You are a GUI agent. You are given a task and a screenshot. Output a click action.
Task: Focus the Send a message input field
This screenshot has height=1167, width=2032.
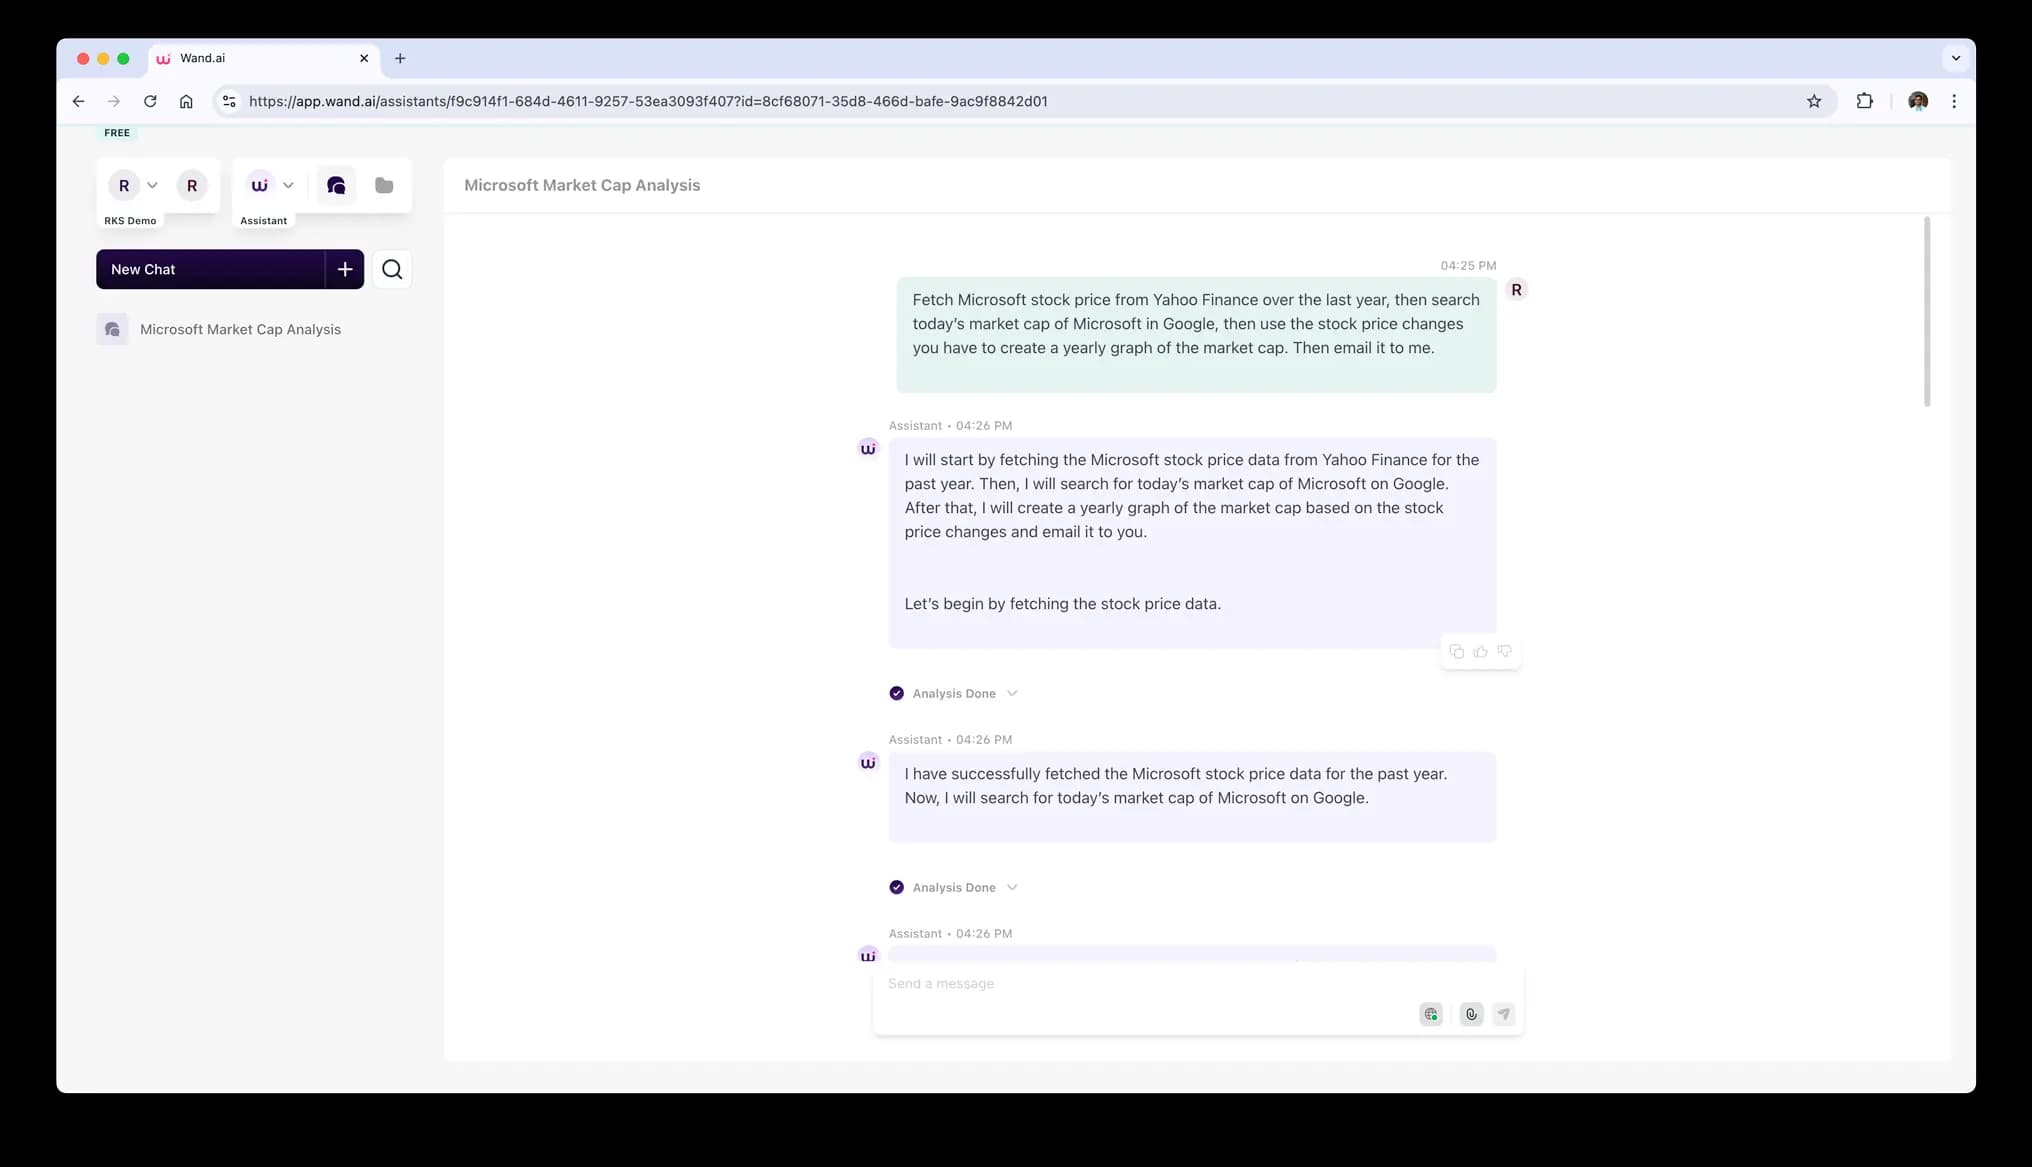tap(1140, 984)
